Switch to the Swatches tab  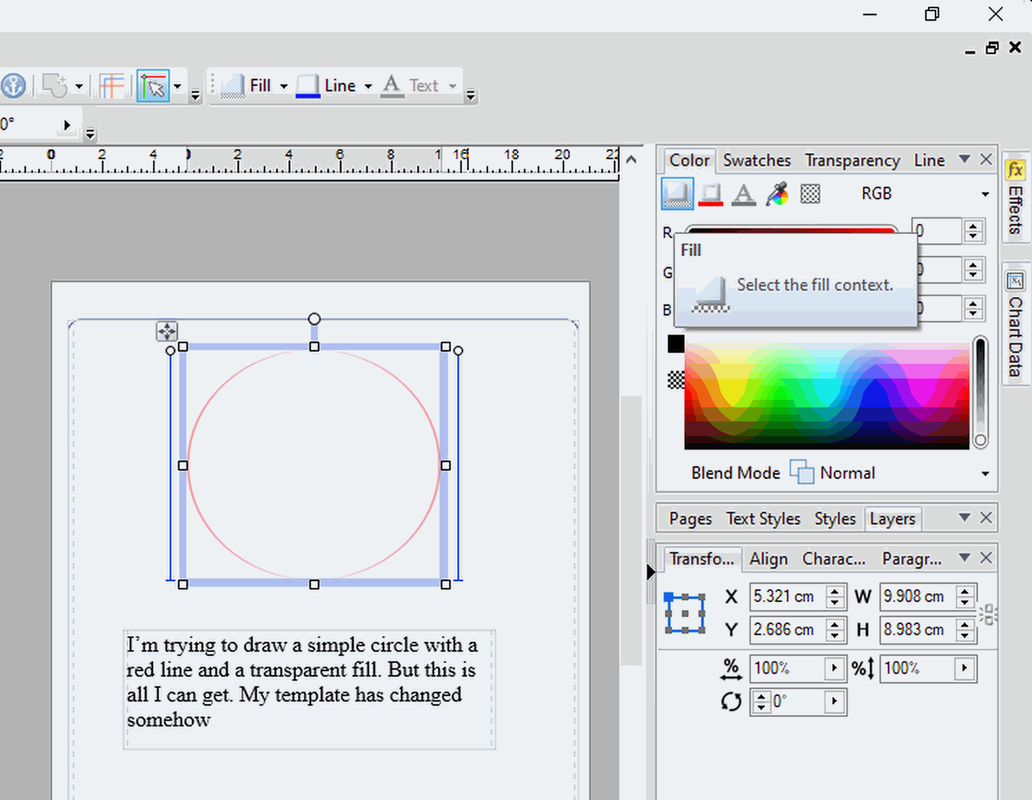point(757,160)
